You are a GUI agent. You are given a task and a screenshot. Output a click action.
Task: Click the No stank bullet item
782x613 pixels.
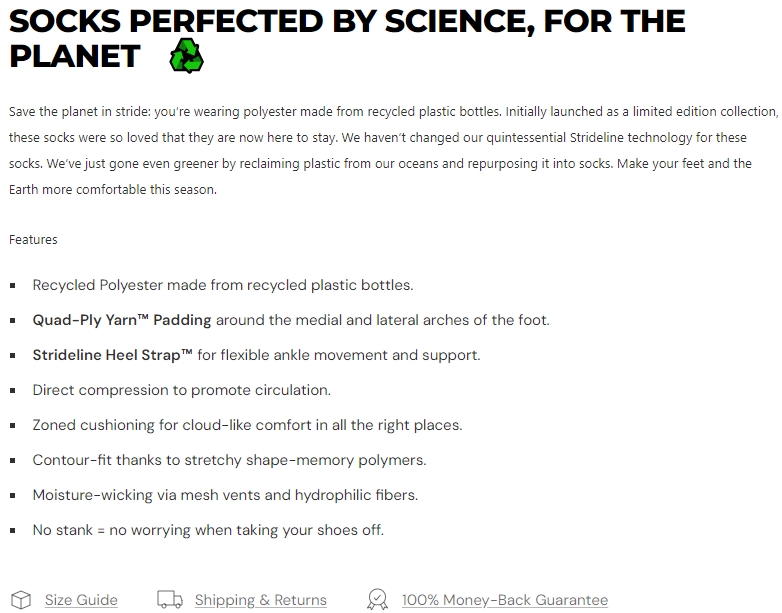click(208, 530)
